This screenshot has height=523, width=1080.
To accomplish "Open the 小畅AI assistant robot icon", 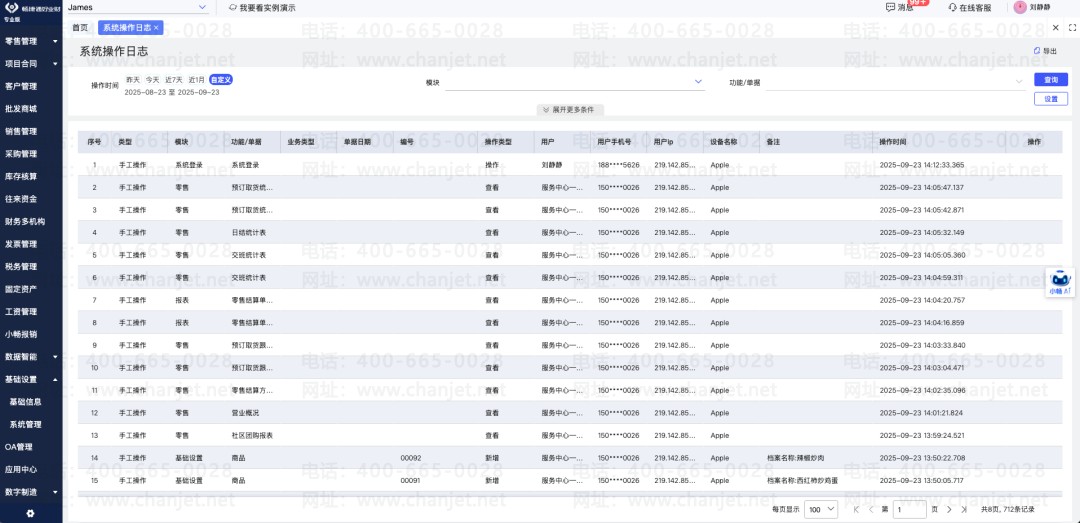I will pyautogui.click(x=1059, y=282).
